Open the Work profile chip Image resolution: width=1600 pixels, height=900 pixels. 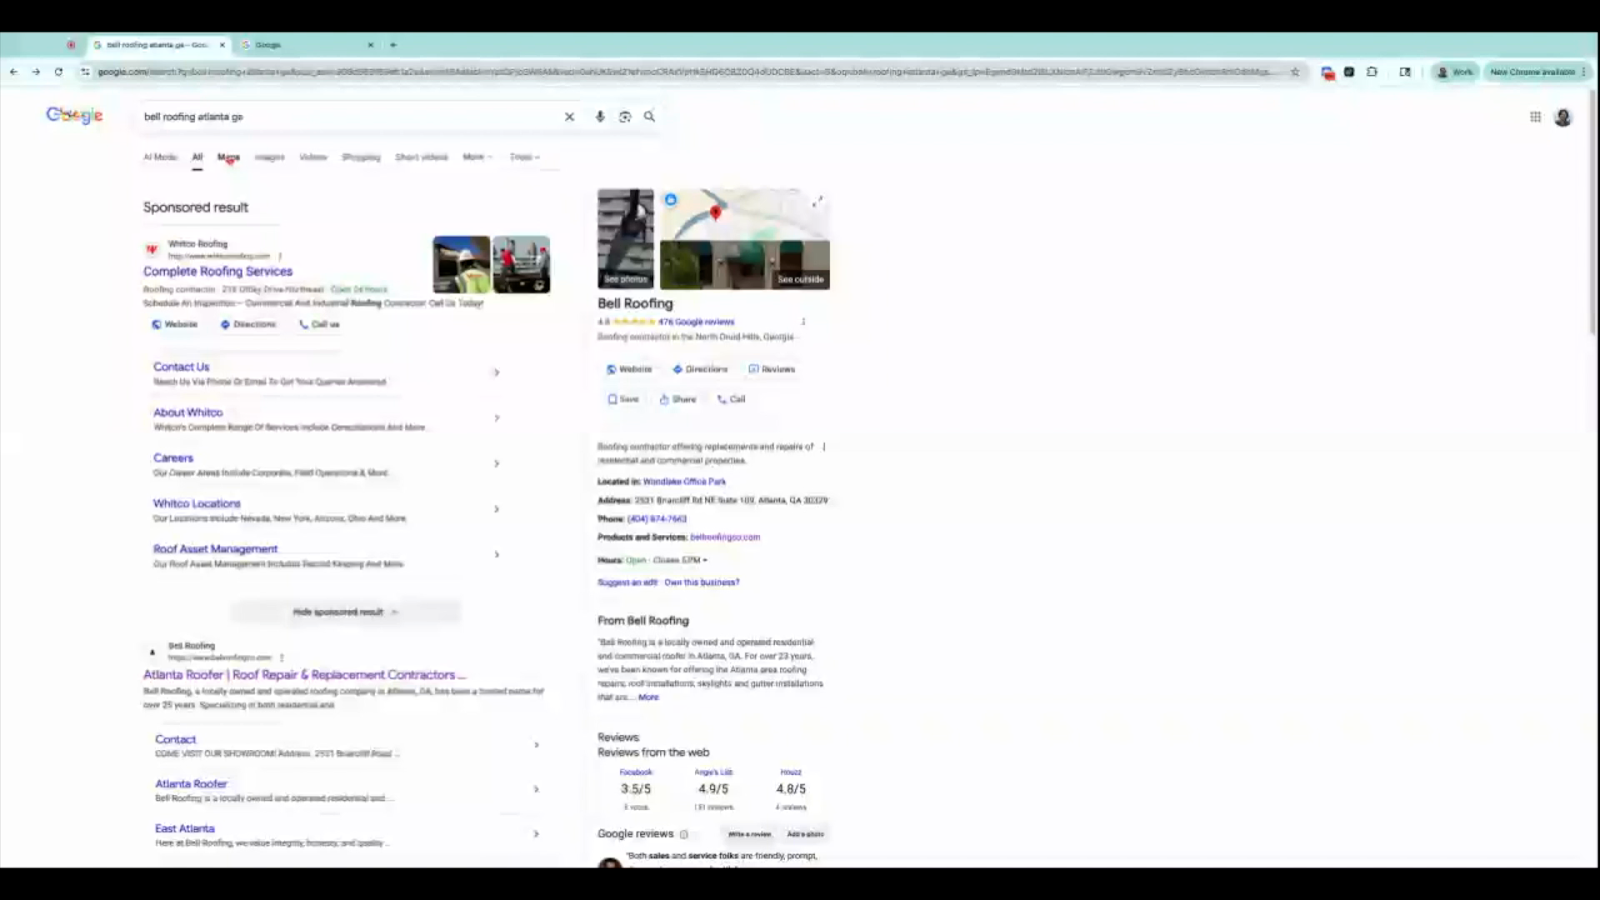point(1455,72)
